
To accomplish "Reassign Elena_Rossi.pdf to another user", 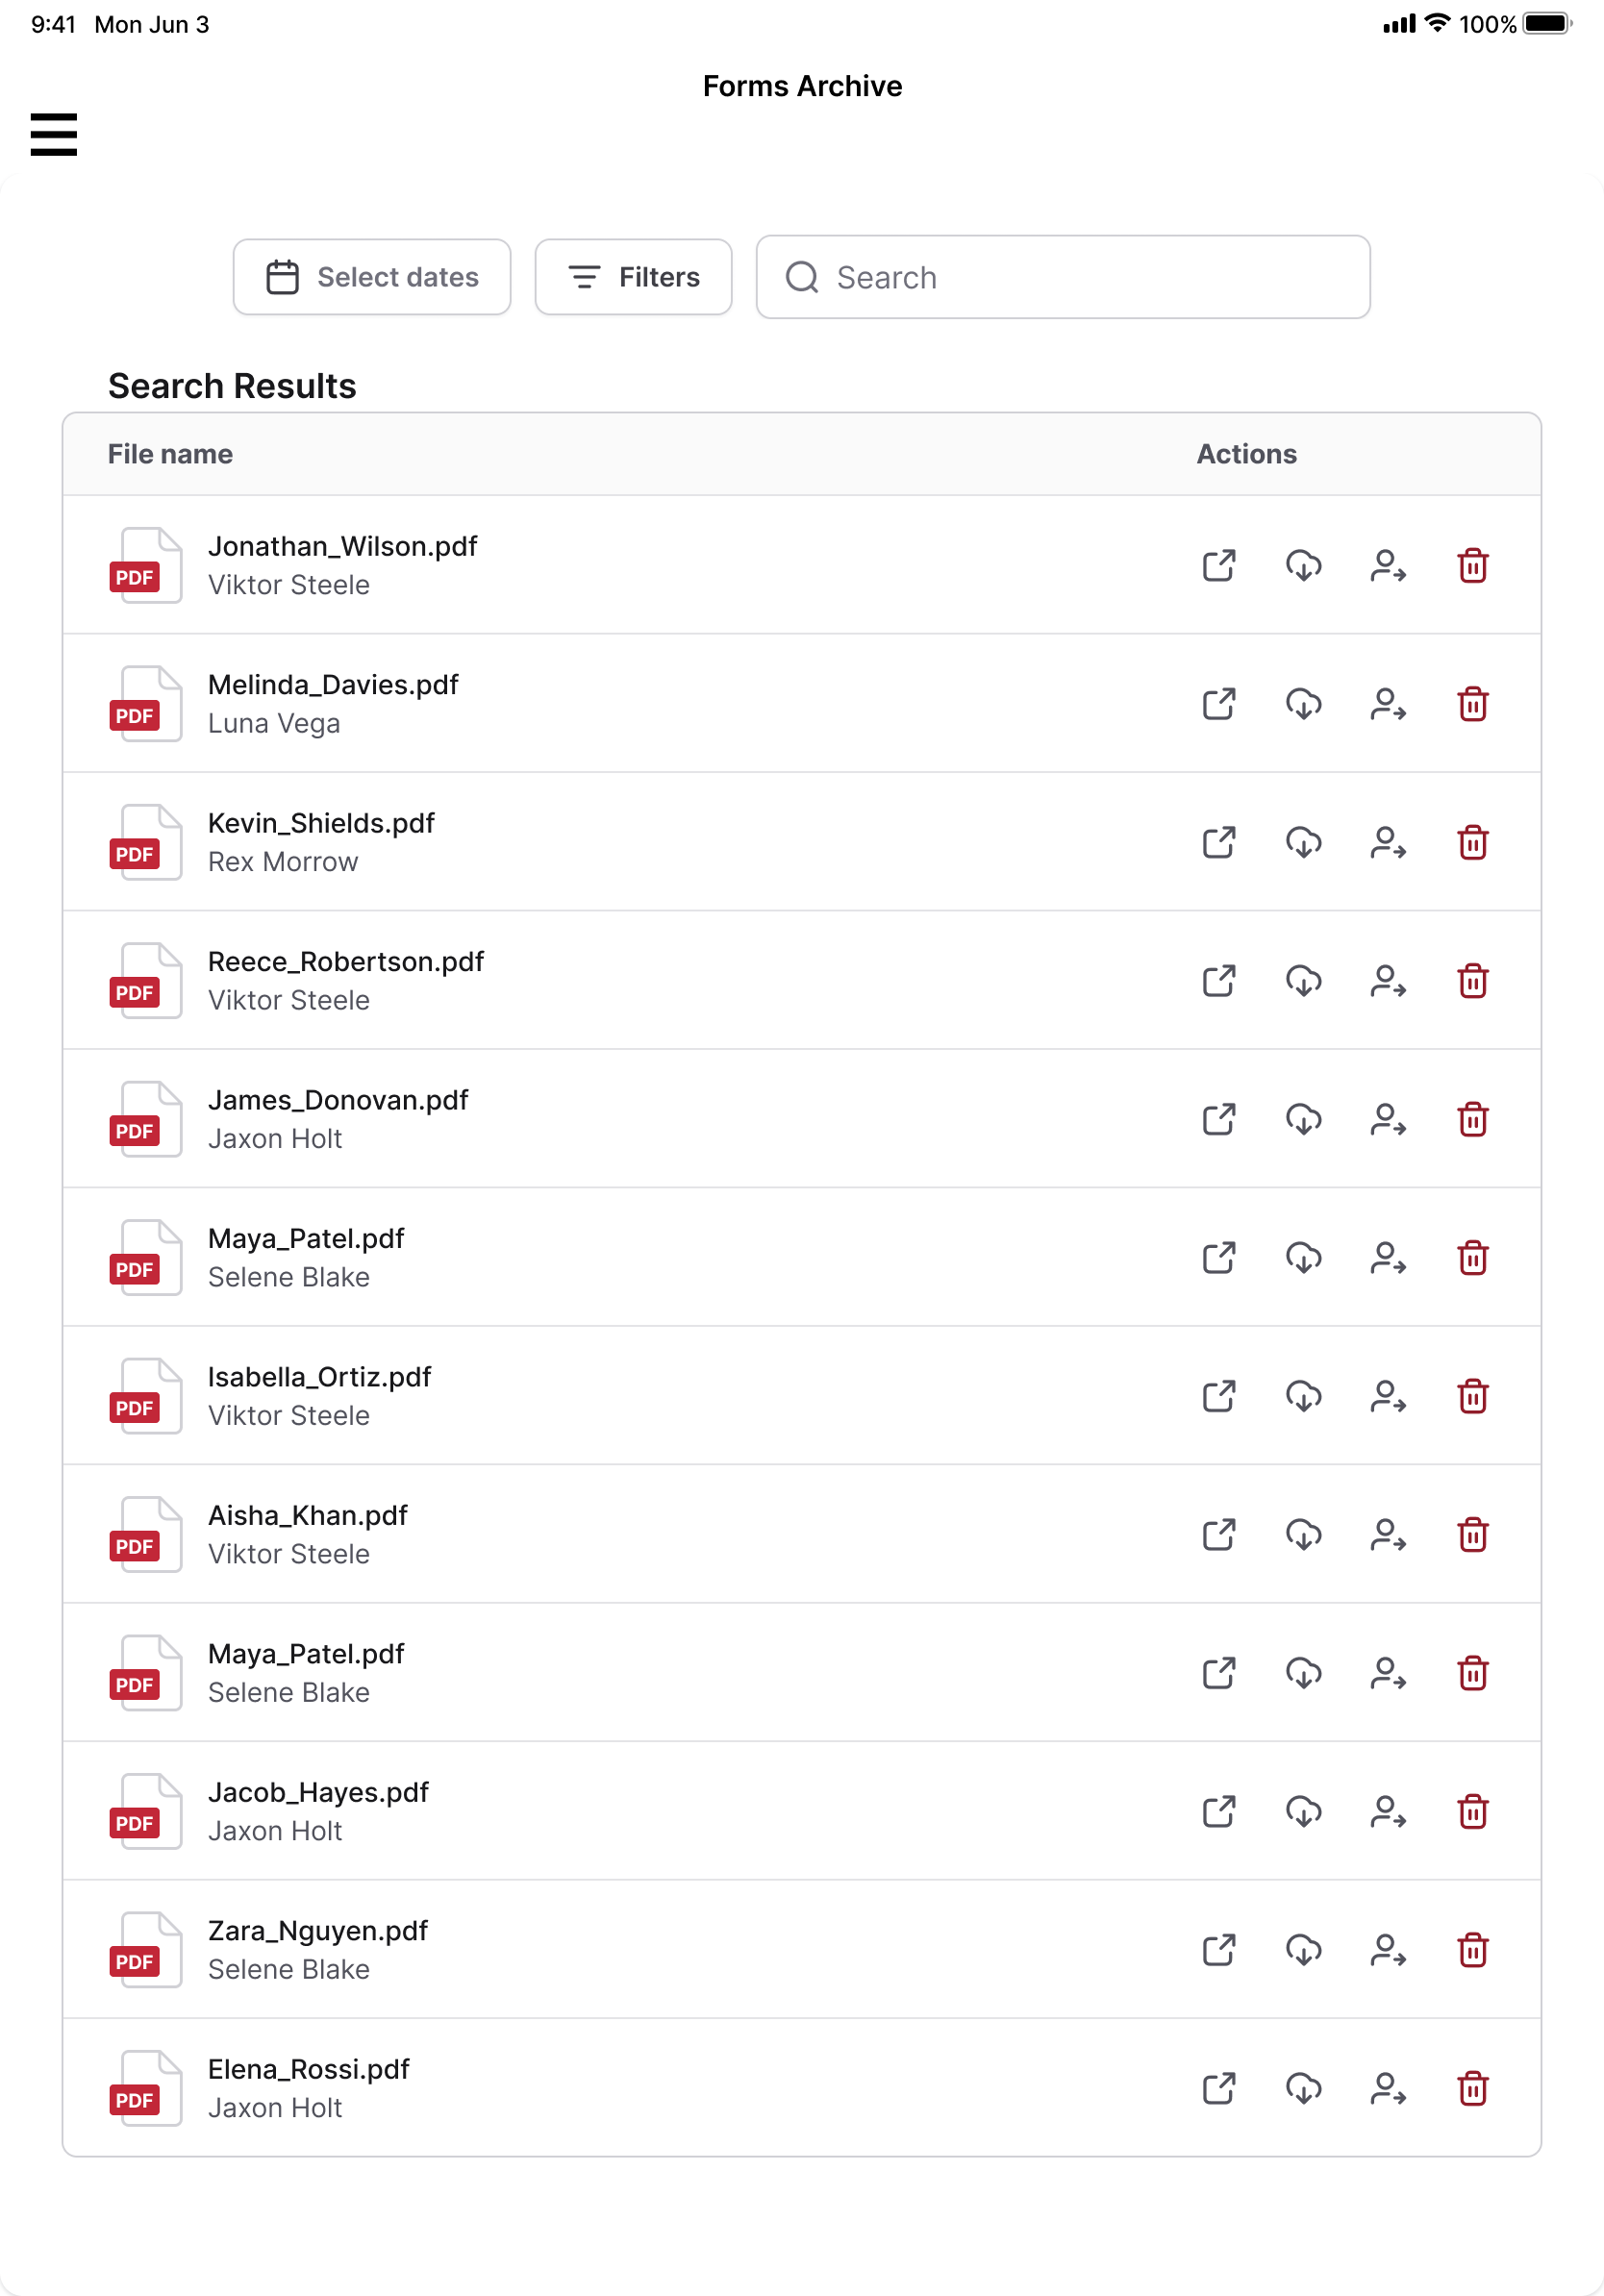I will point(1388,2089).
